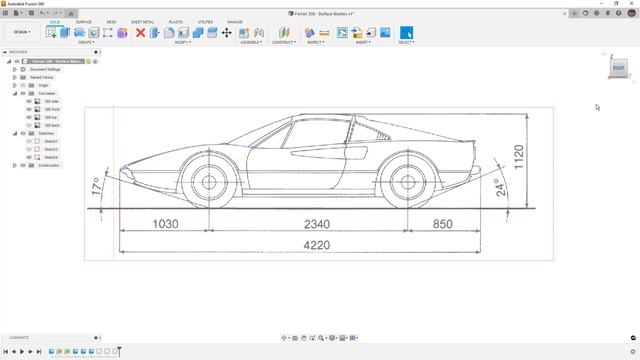Image resolution: width=640 pixels, height=360 pixels.
Task: Click the red Delete X icon
Action: [x=140, y=33]
